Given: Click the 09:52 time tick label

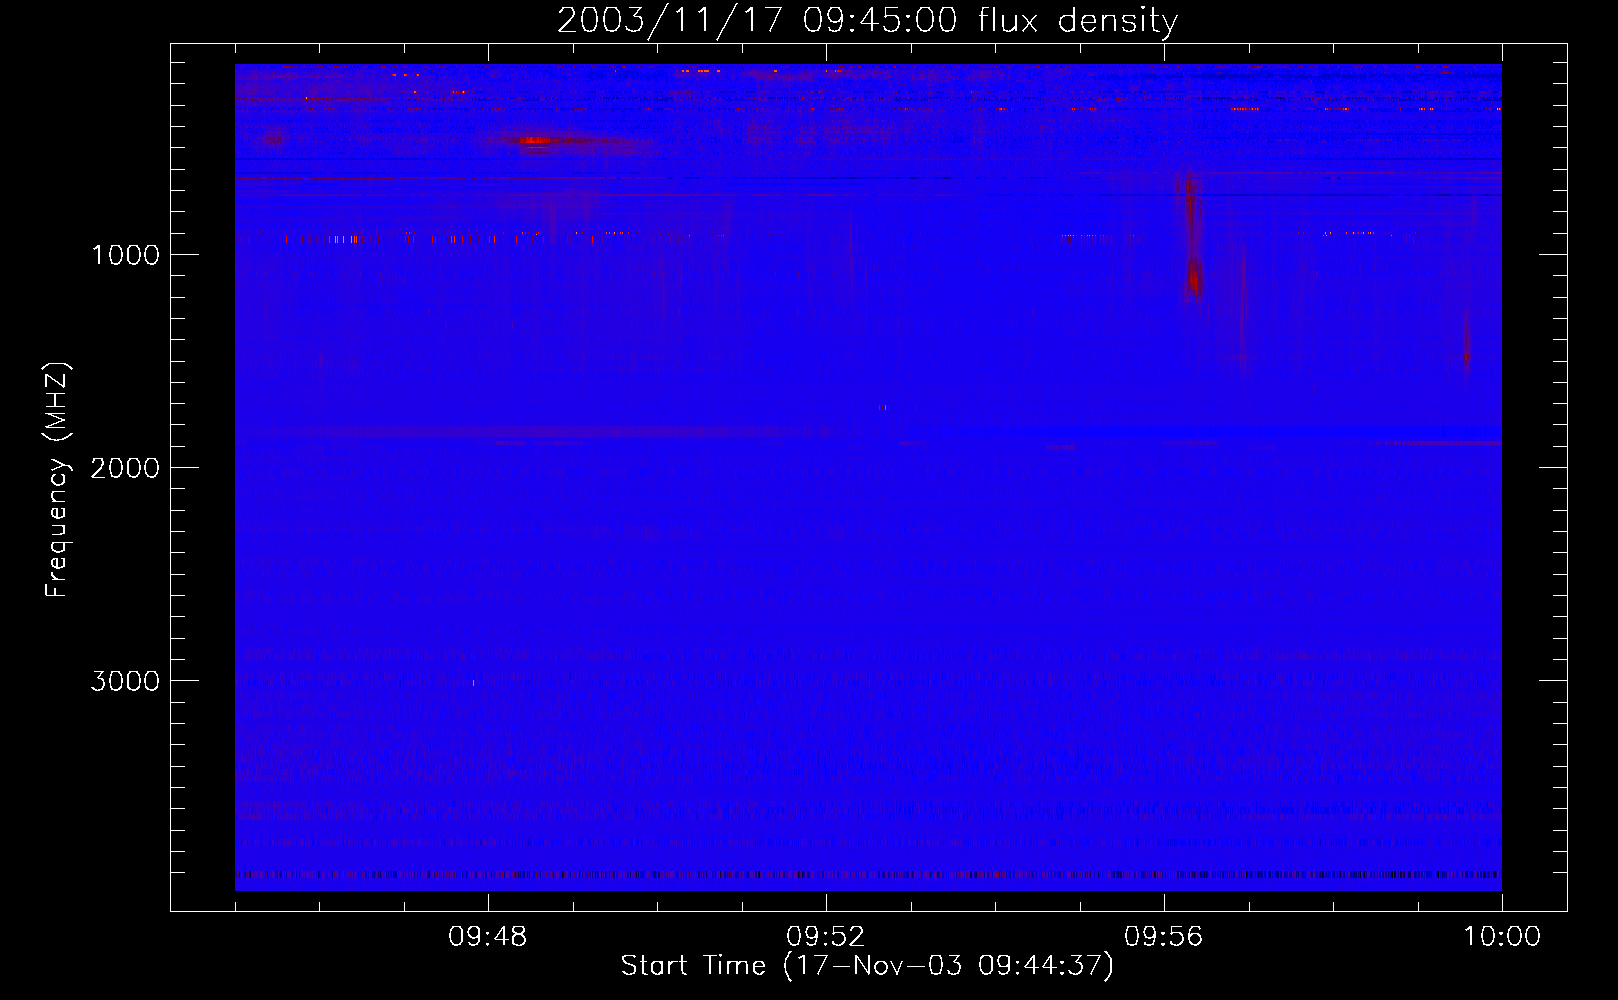Looking at the screenshot, I should click(x=826, y=937).
